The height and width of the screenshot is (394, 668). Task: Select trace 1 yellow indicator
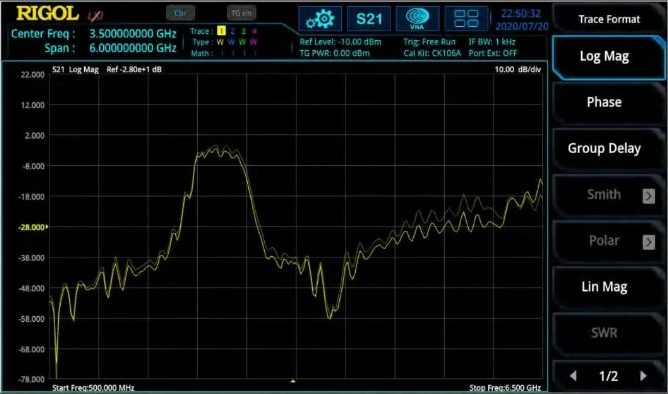[x=221, y=31]
